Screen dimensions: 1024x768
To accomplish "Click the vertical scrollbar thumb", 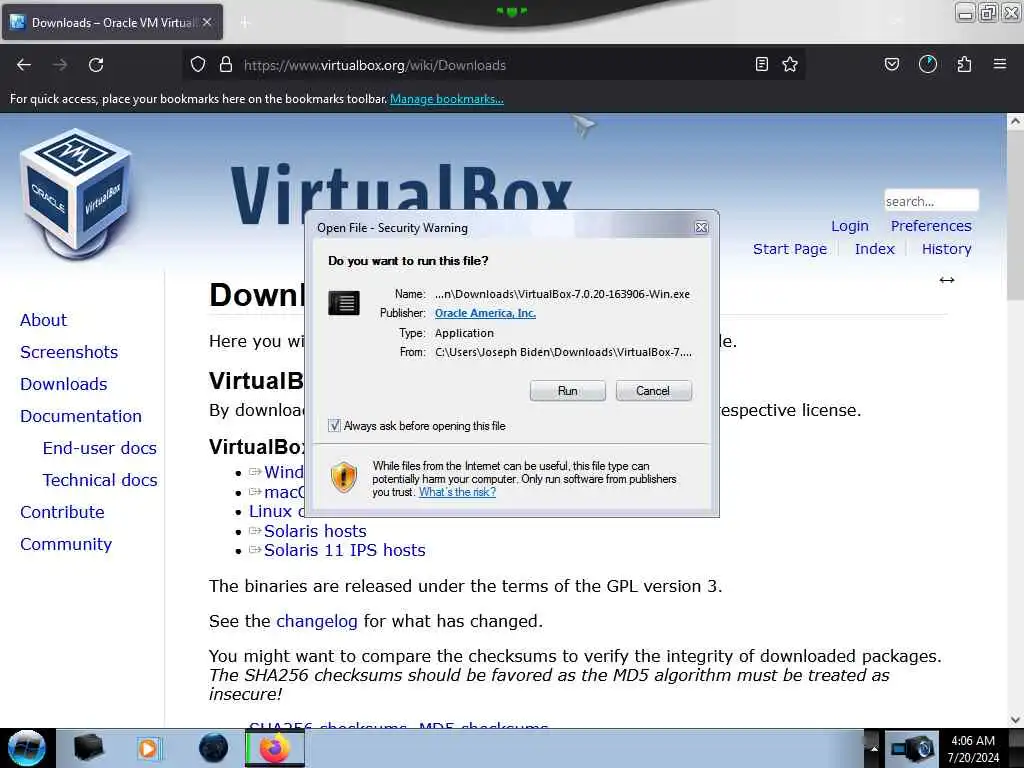I will coord(1015,215).
